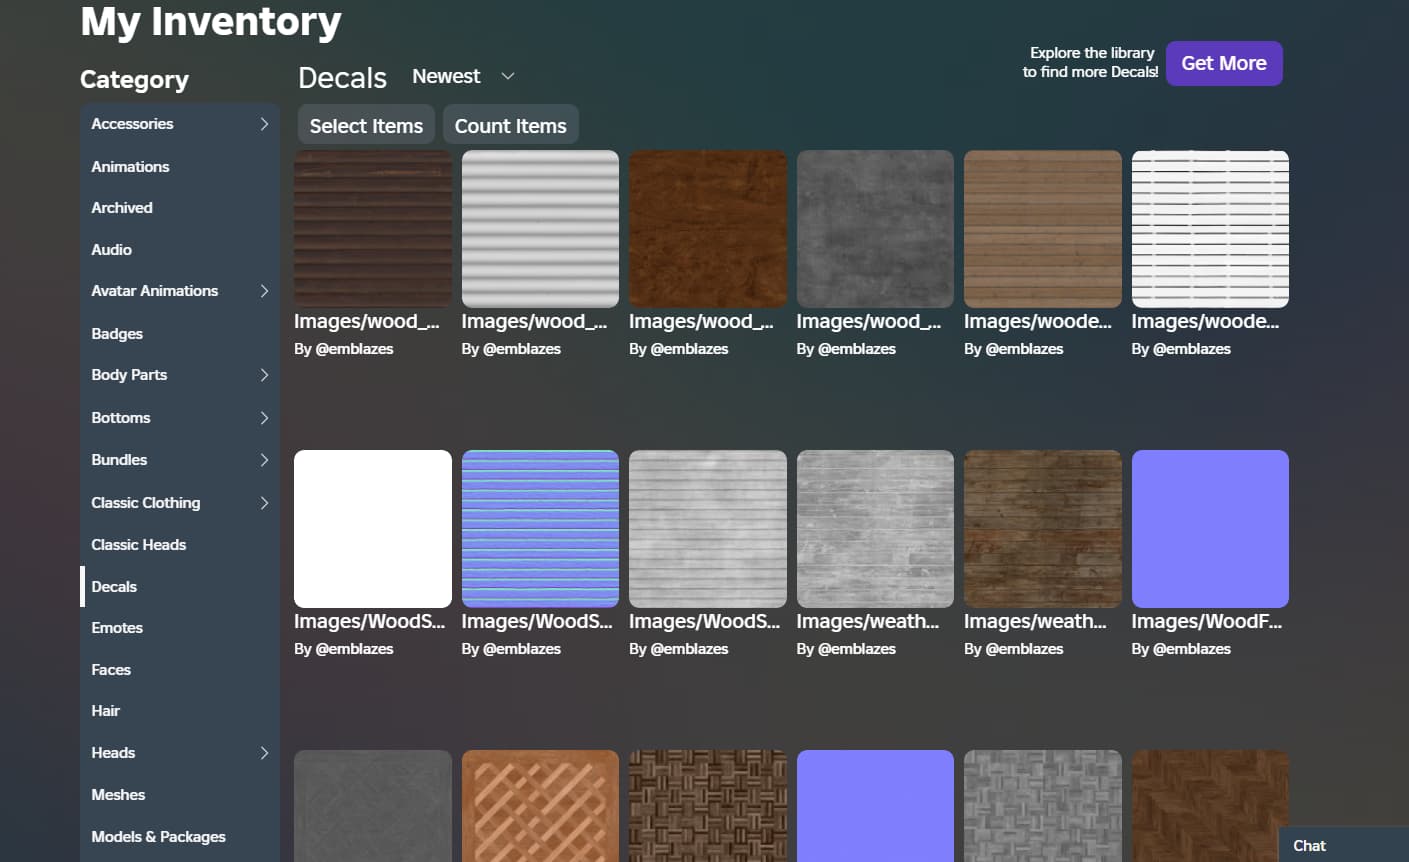Open the gray weathered planks thumbnail
This screenshot has width=1409, height=862.
(x=875, y=529)
